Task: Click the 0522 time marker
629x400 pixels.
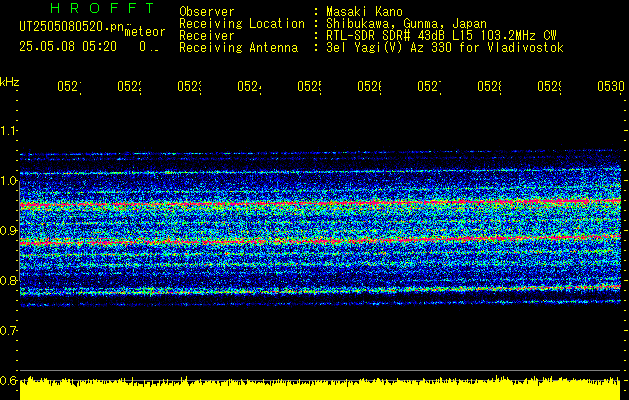Action: [130, 87]
